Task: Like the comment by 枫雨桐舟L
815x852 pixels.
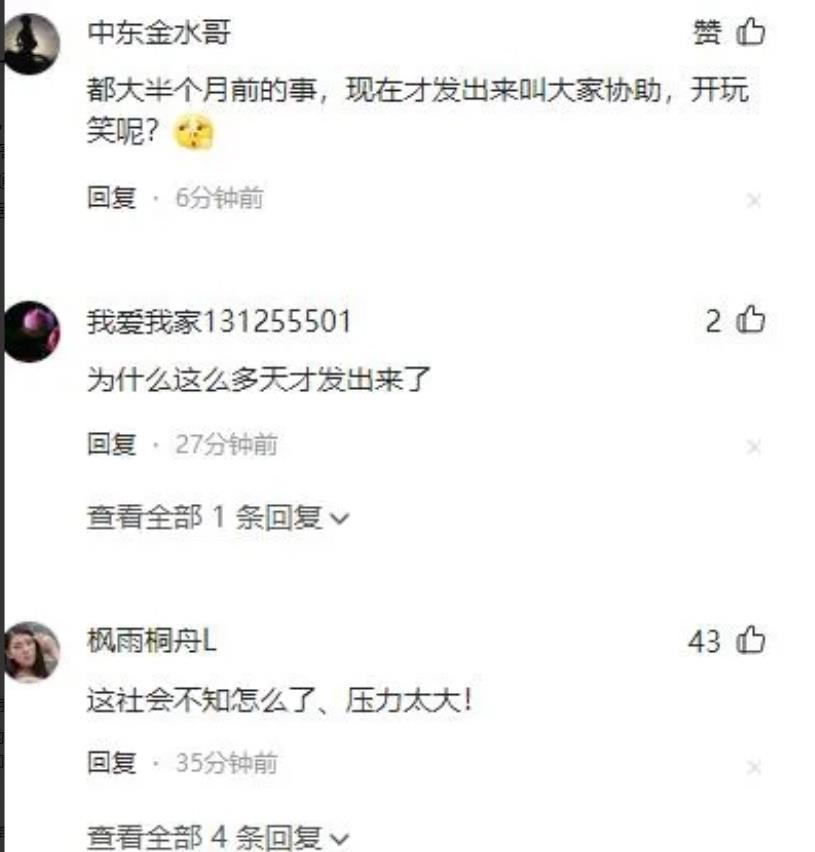Action: [751, 640]
